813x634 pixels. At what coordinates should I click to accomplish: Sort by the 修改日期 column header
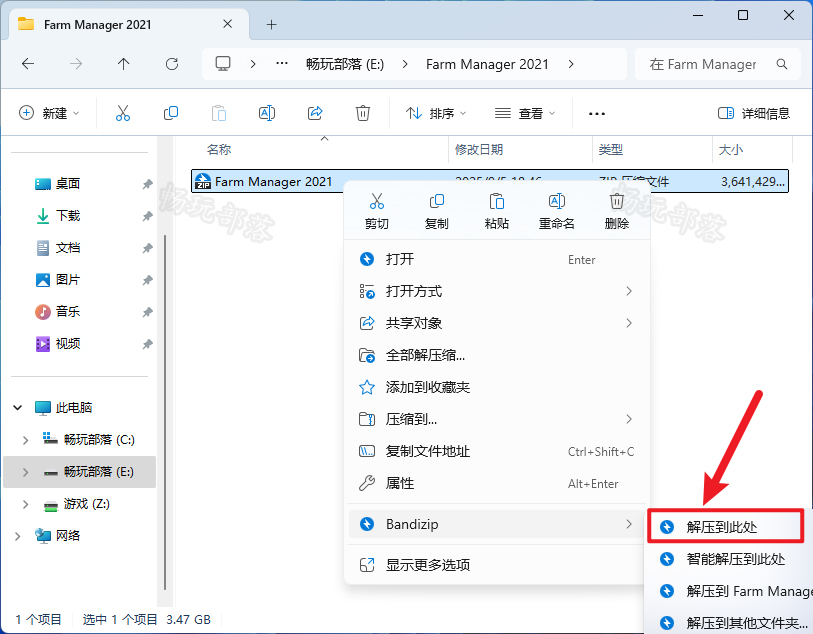(x=479, y=150)
